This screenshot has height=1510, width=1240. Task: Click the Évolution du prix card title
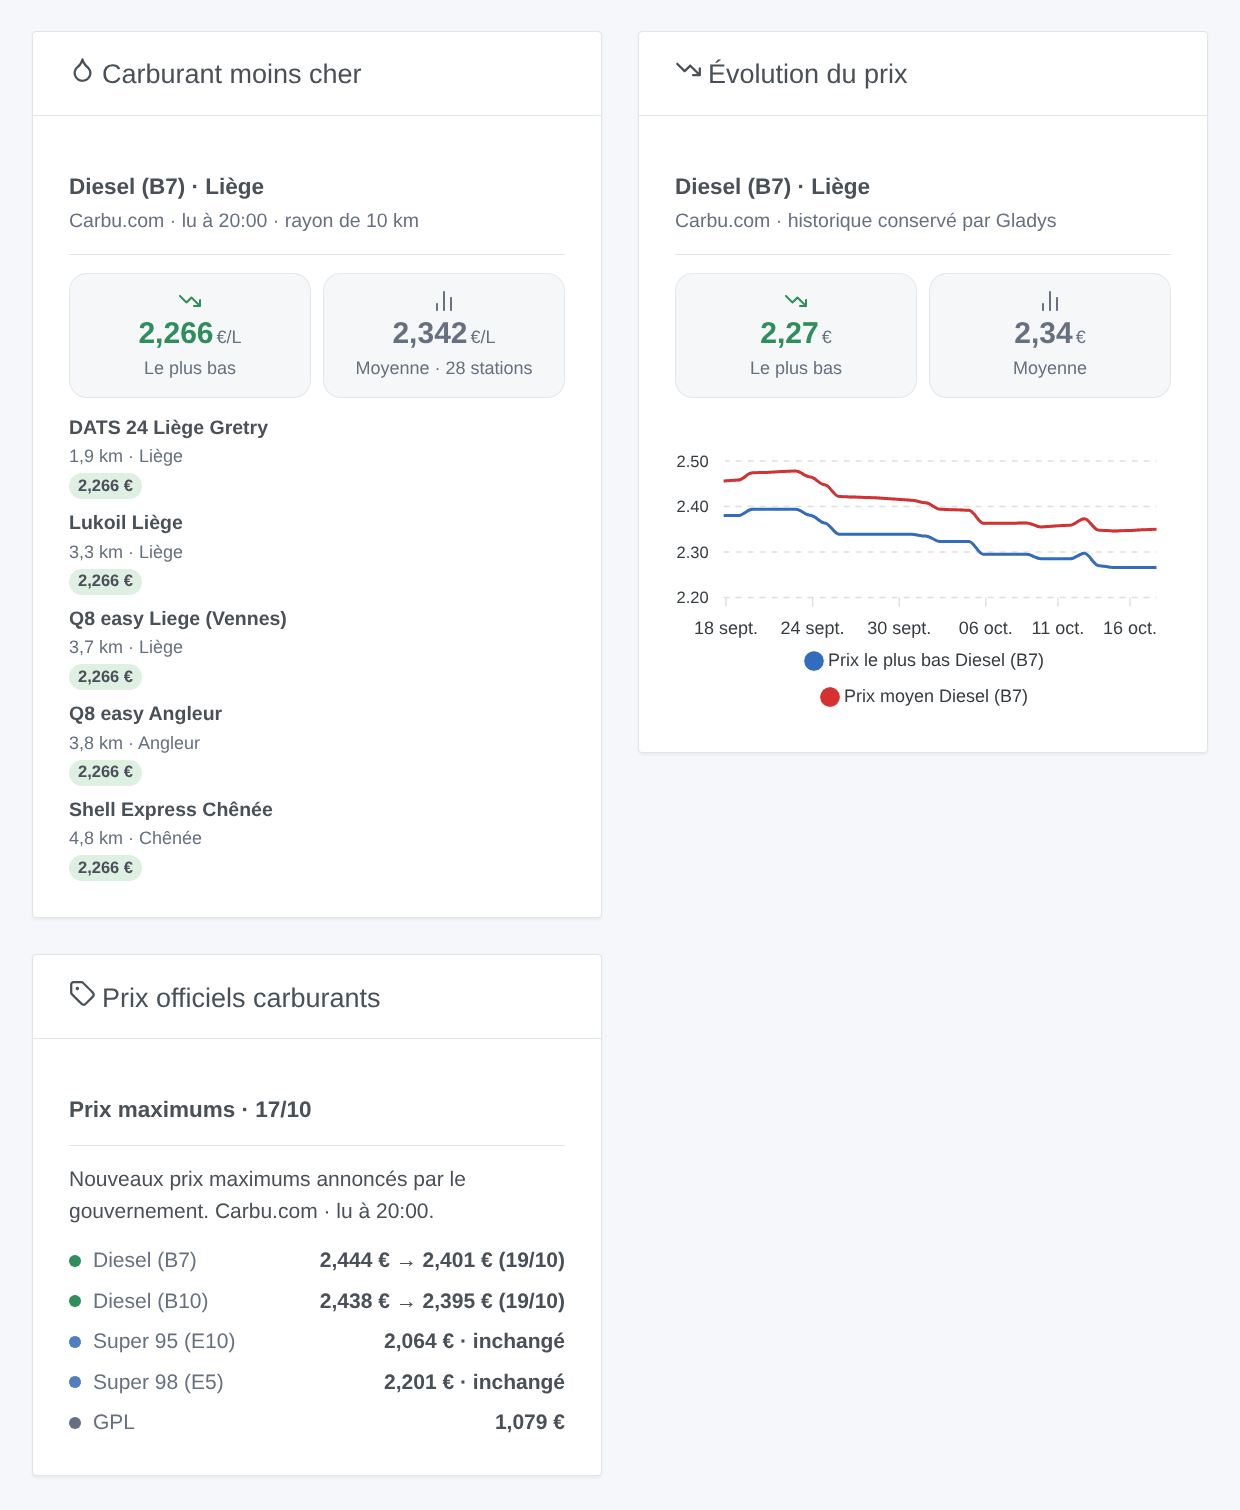[807, 74]
